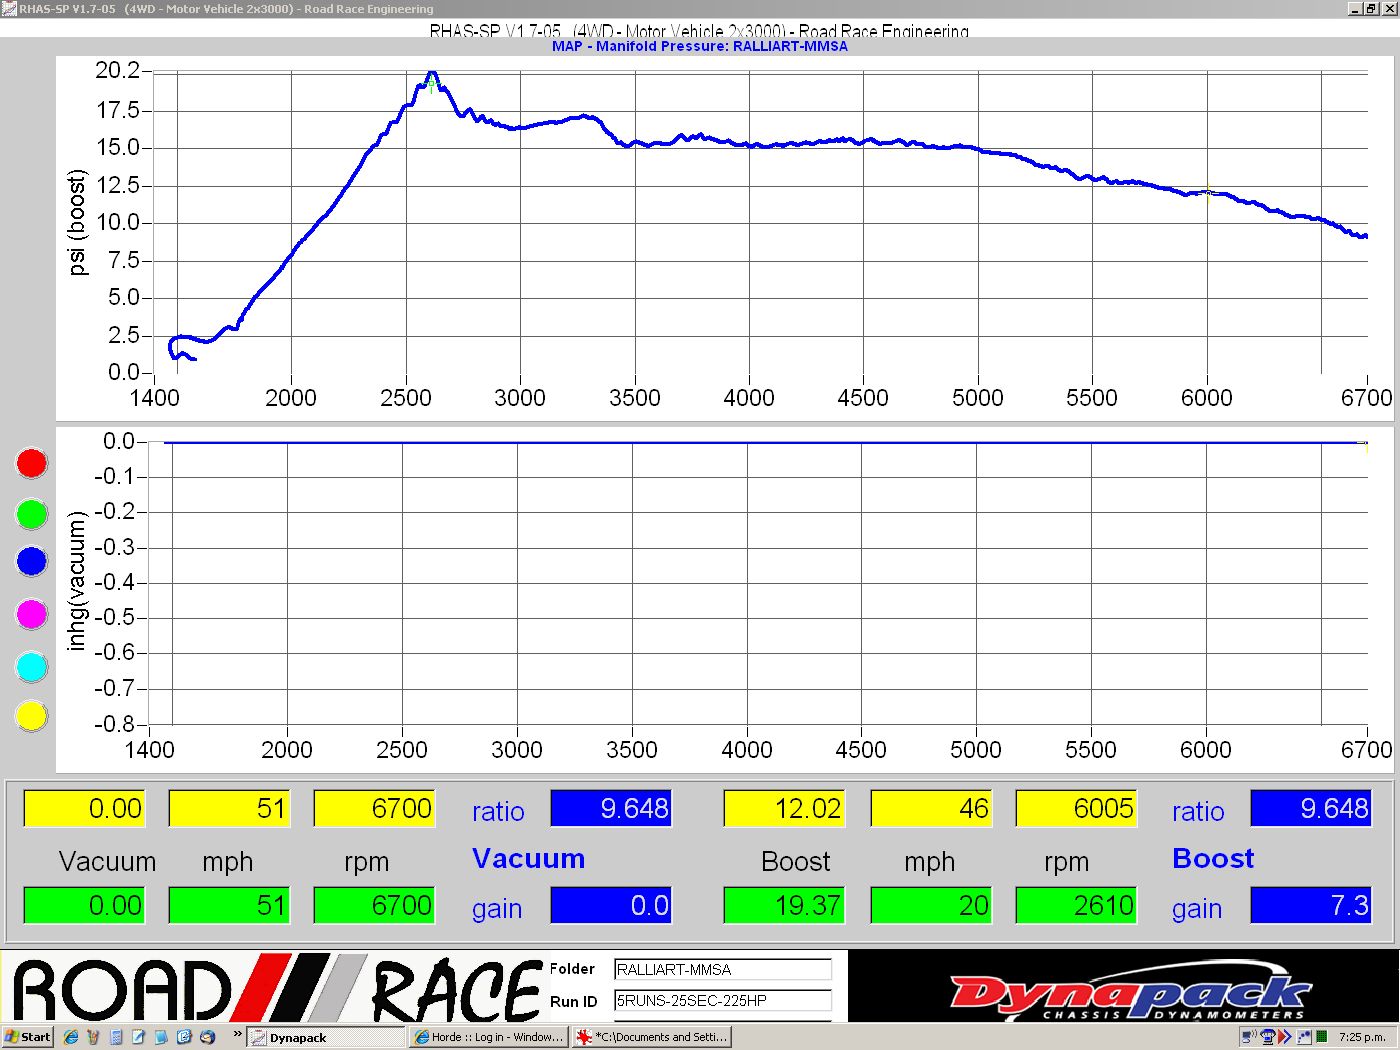This screenshot has height=1050, width=1400.
Task: Click the Dynapack Chassis Dynamometers logo
Action: click(1126, 994)
